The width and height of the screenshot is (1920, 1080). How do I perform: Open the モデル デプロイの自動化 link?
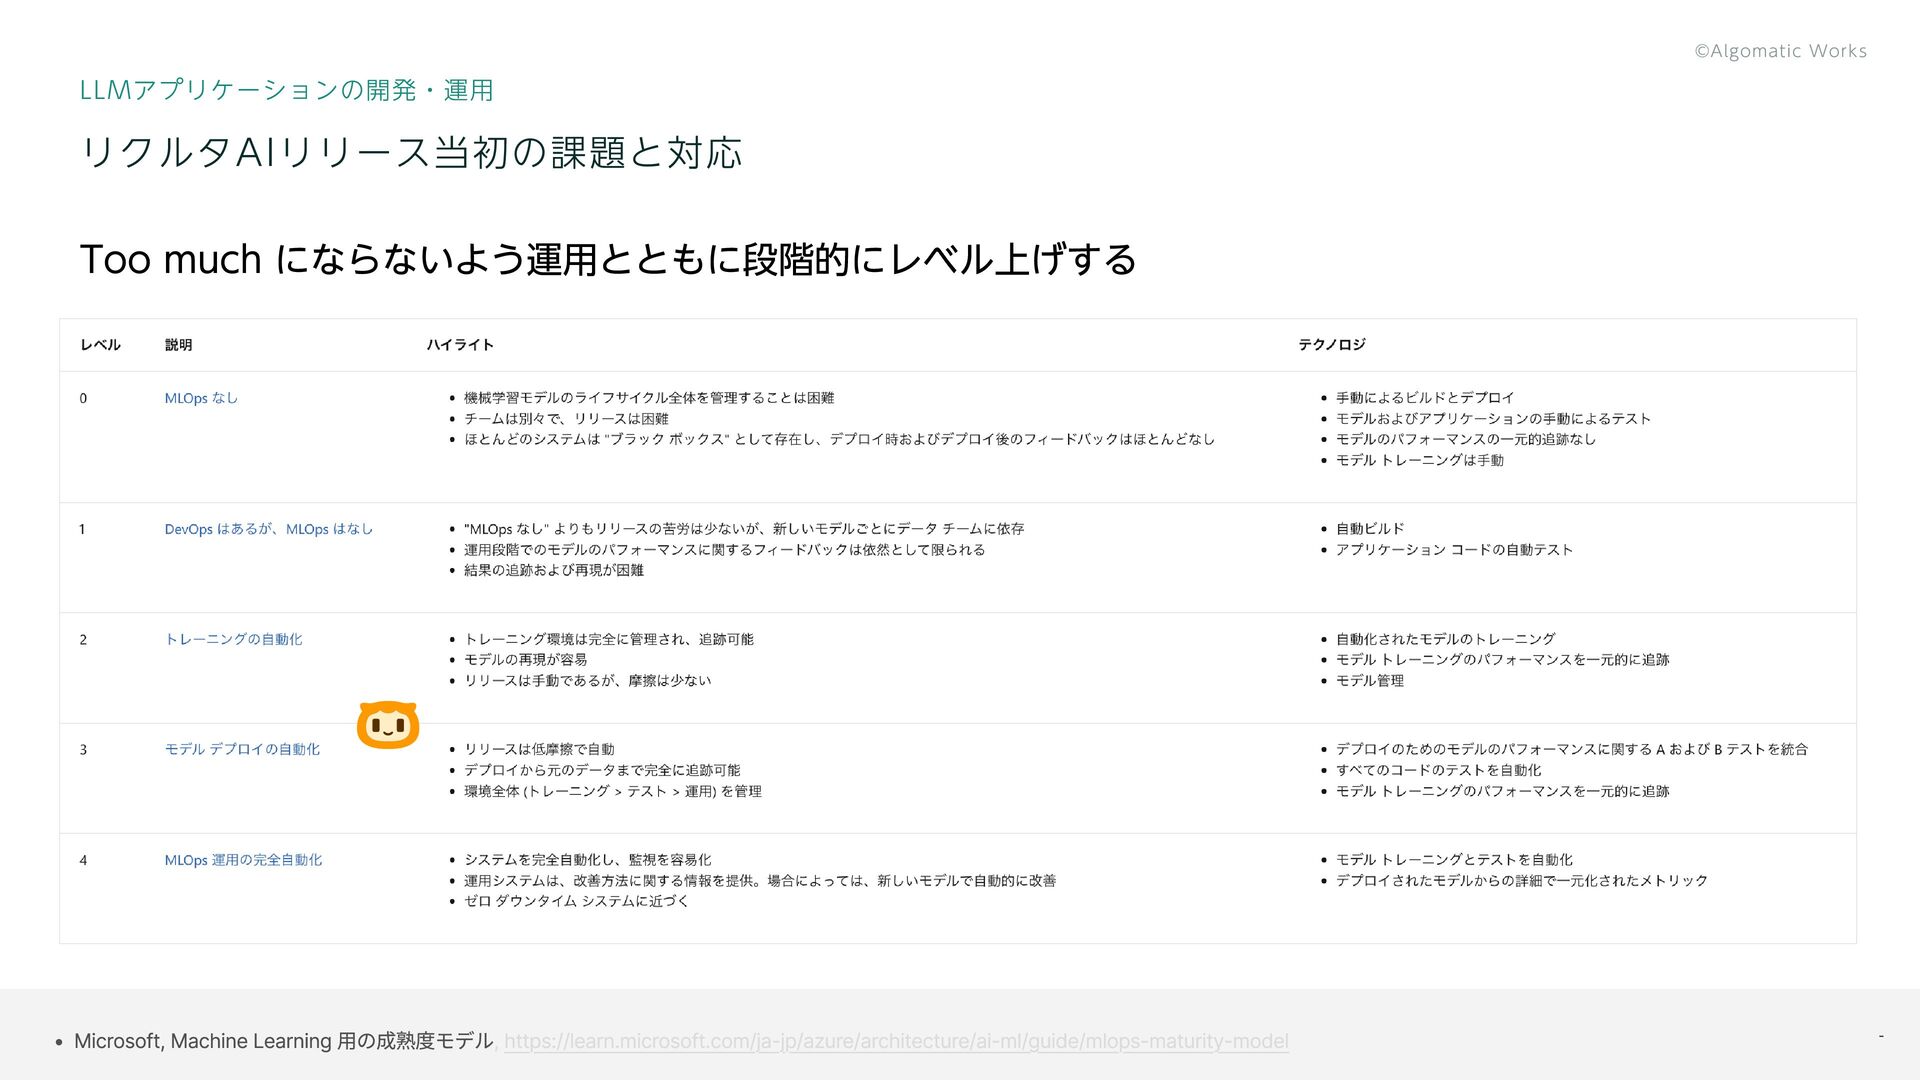[242, 749]
